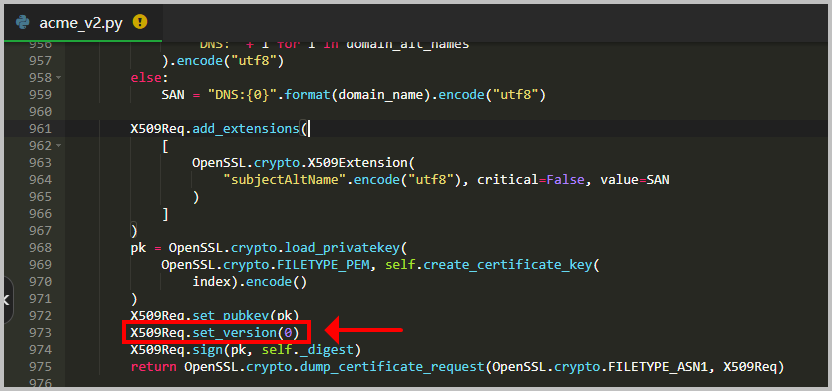
Task: Select the acme_v2.py editor tab
Action: click(82, 22)
